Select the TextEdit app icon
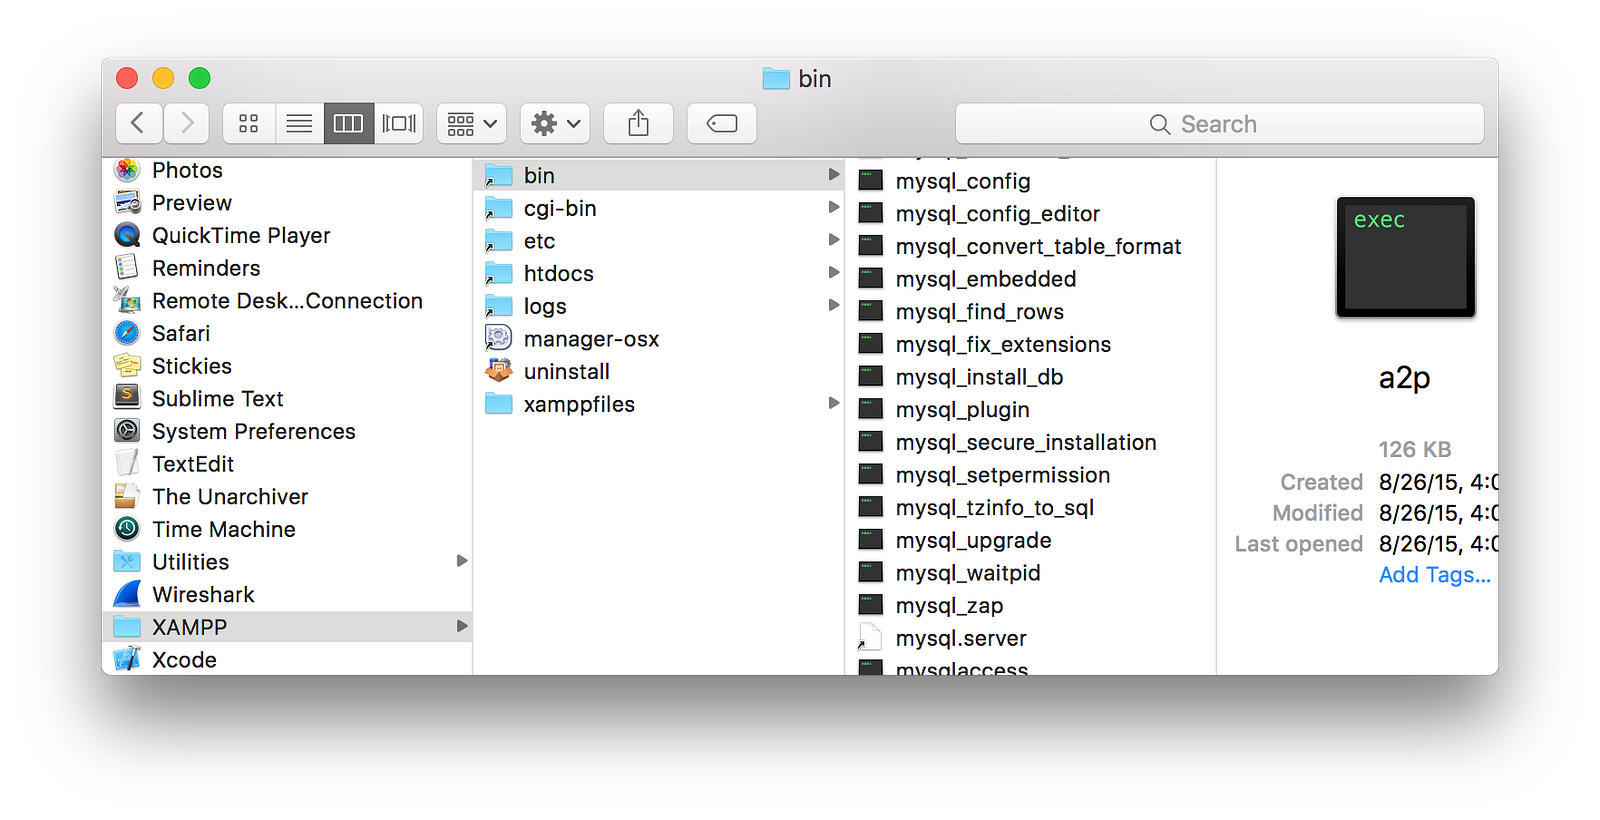Image resolution: width=1600 pixels, height=820 pixels. click(127, 464)
